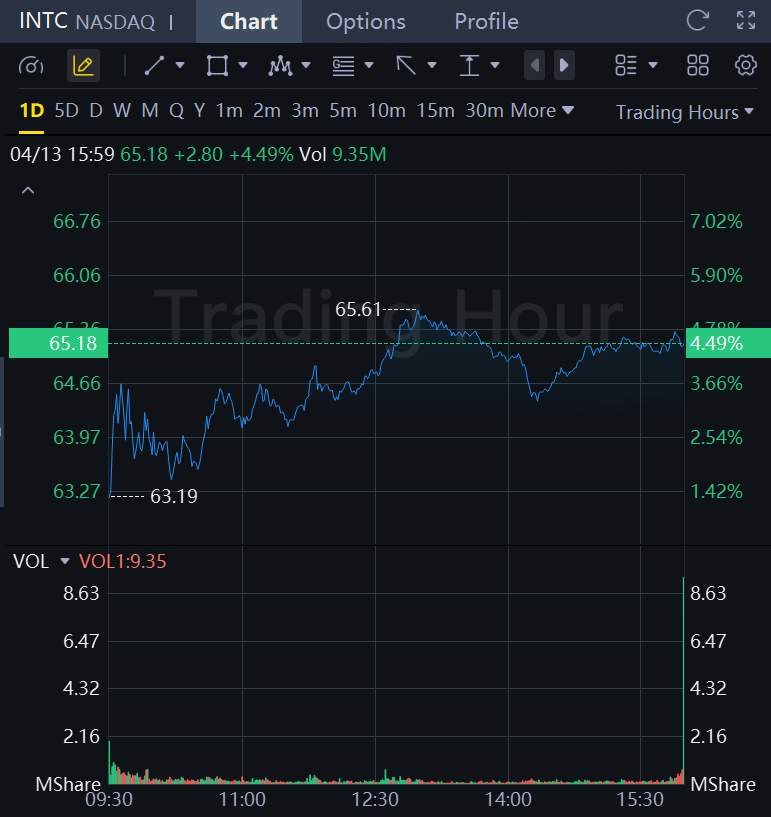Select the 1D timeframe
Viewport: 771px width, 817px height.
pos(32,111)
